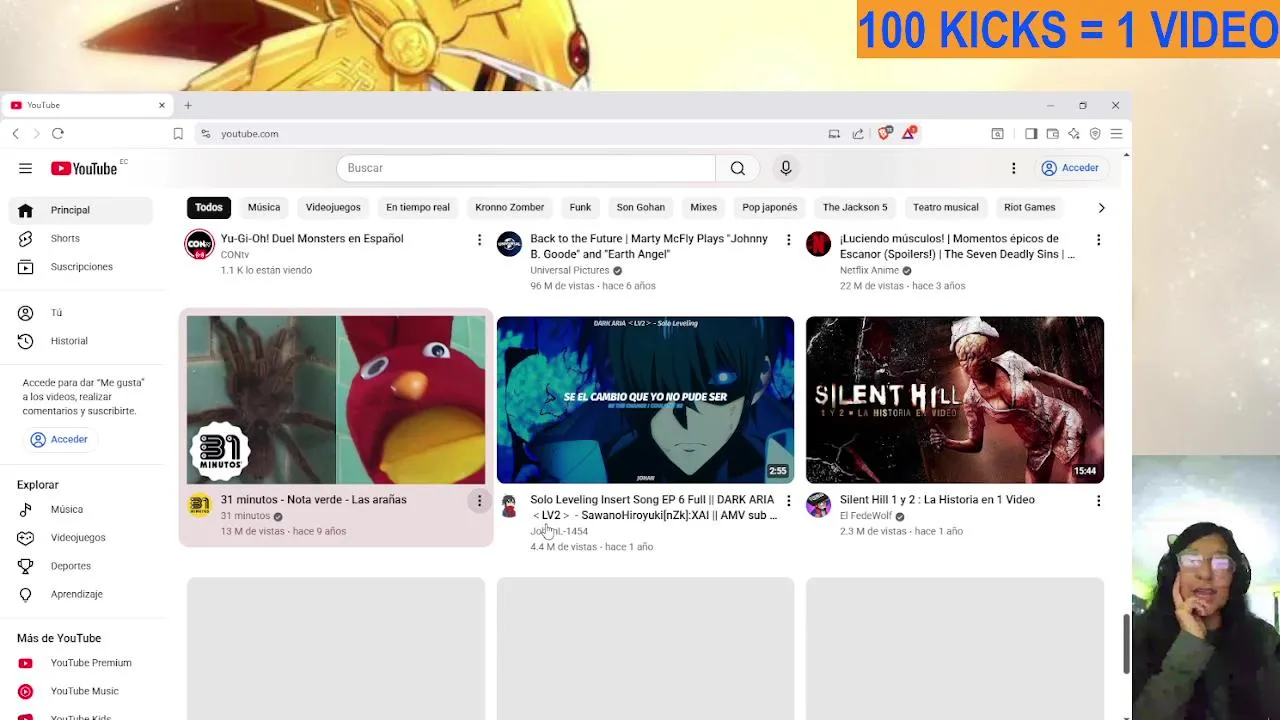Open Música under Explorar
The width and height of the screenshot is (1280, 720).
81,509
